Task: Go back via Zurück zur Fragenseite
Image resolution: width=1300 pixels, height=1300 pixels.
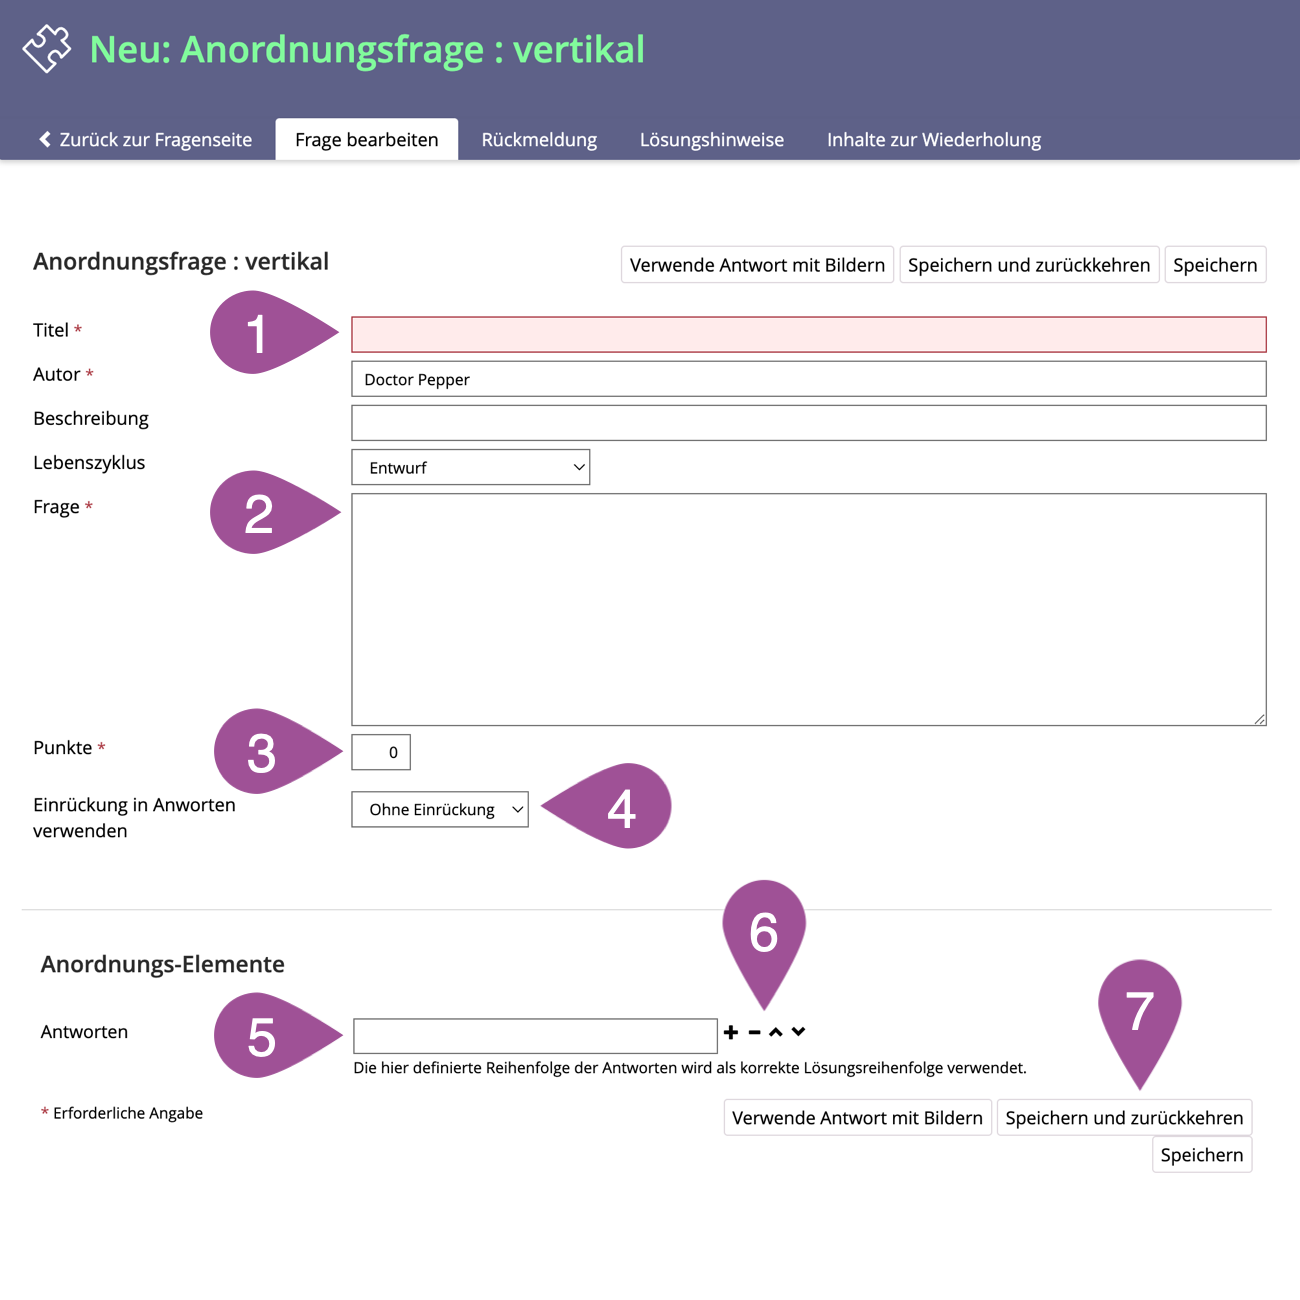Action: 145,140
